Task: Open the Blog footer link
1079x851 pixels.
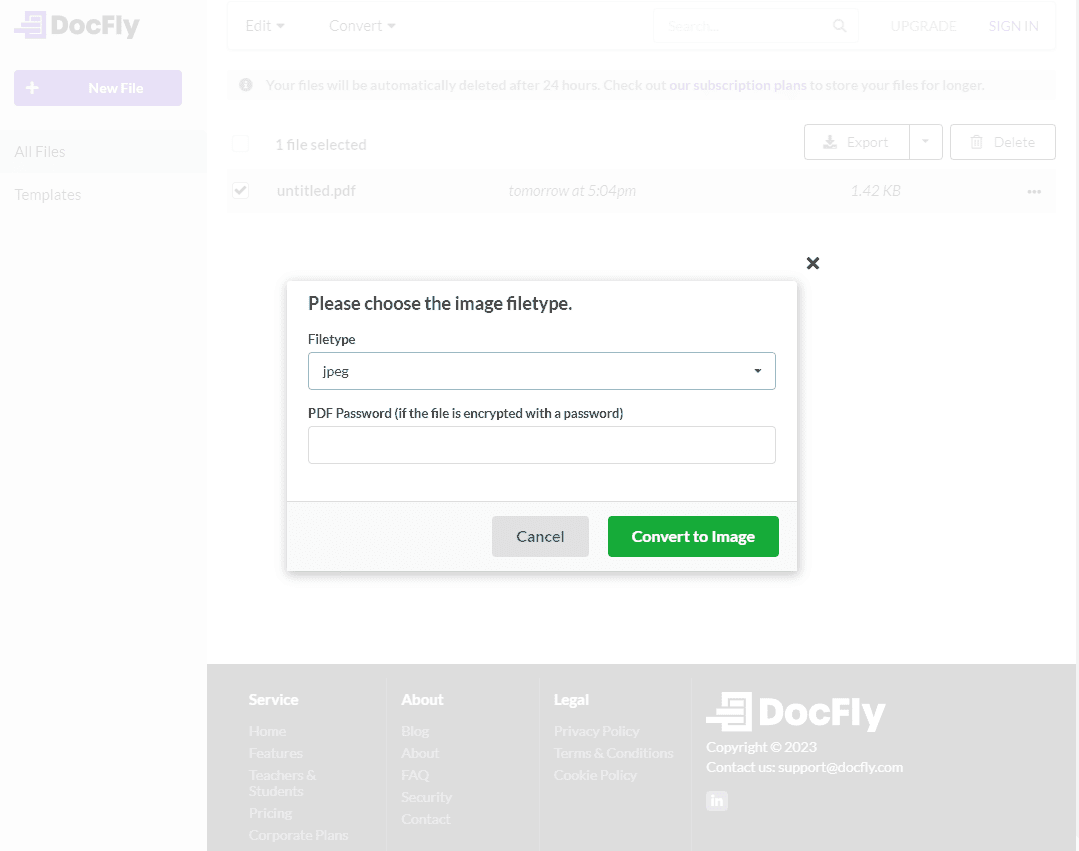Action: point(415,731)
